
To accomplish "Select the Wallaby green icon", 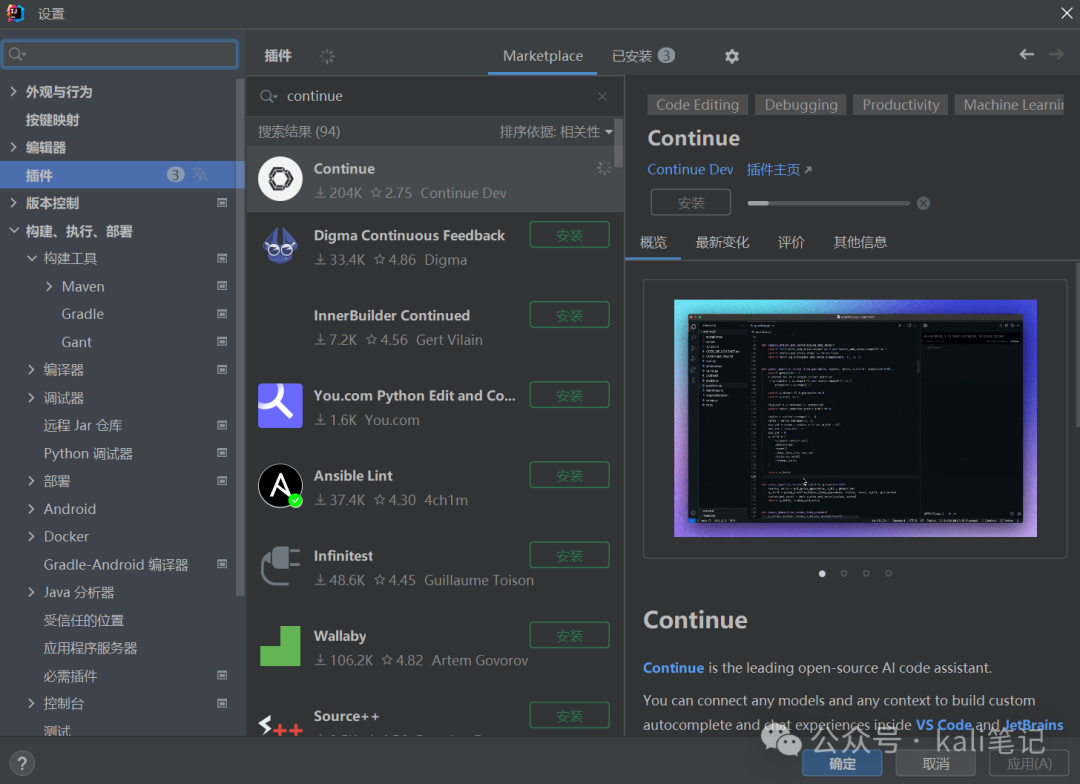I will [x=280, y=646].
